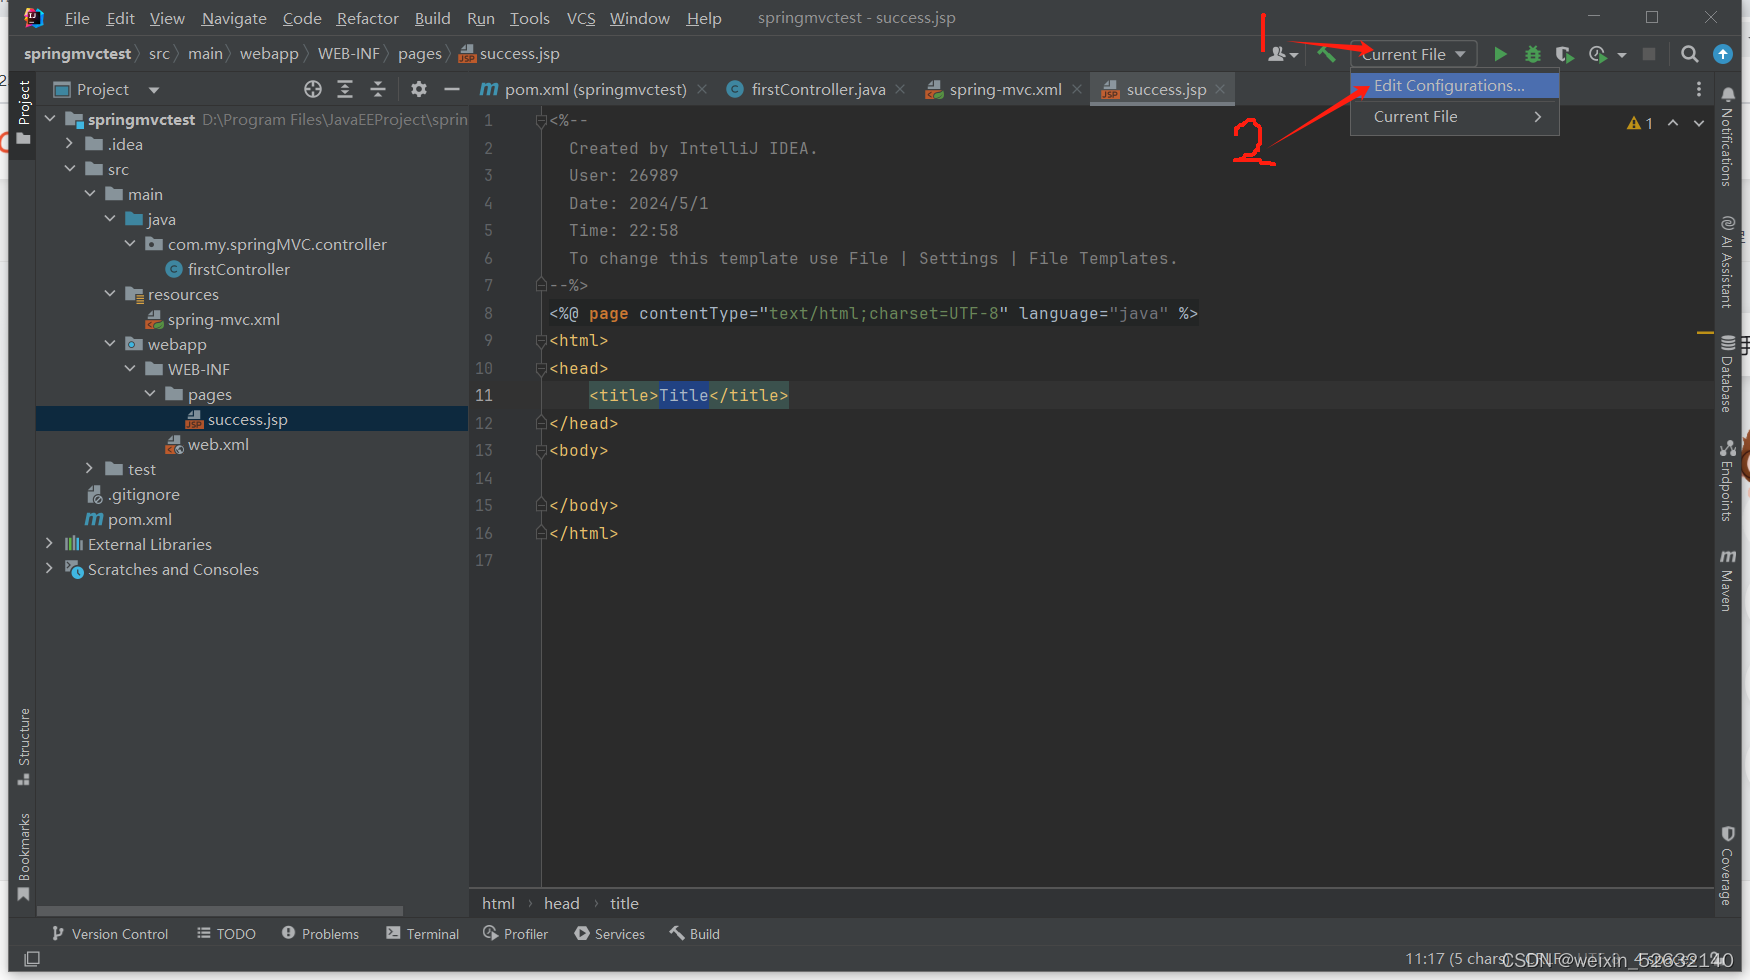
Task: Expand Scratches and Consoles node
Action: 49,569
